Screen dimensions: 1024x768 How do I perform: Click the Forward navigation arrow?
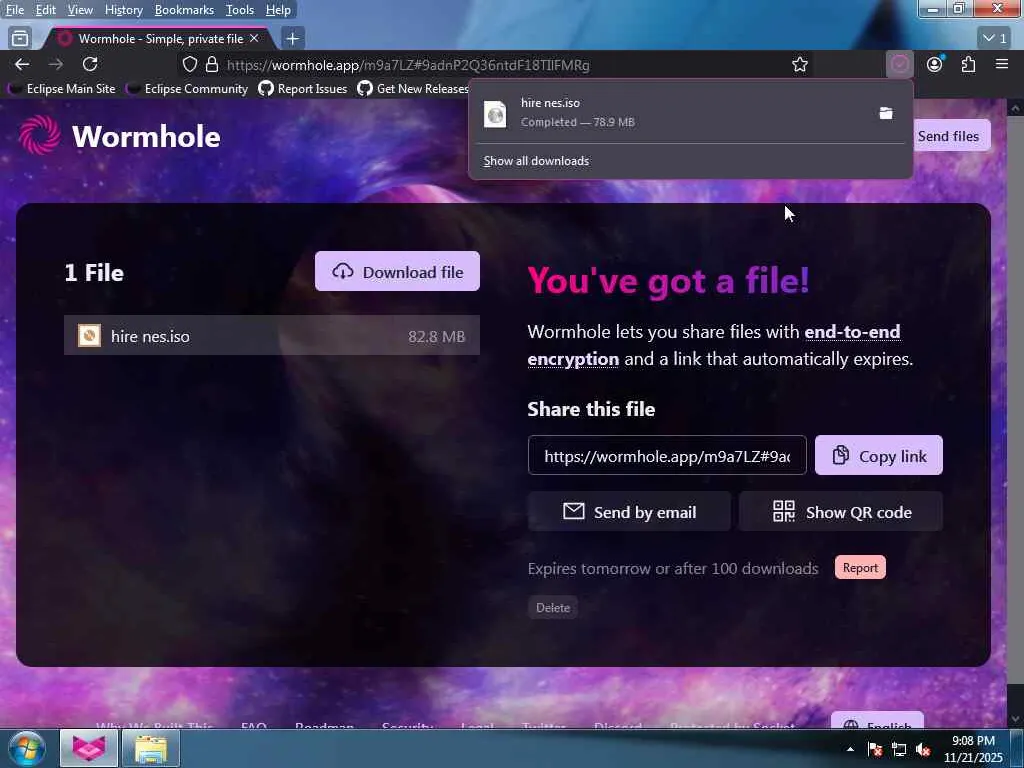56,64
